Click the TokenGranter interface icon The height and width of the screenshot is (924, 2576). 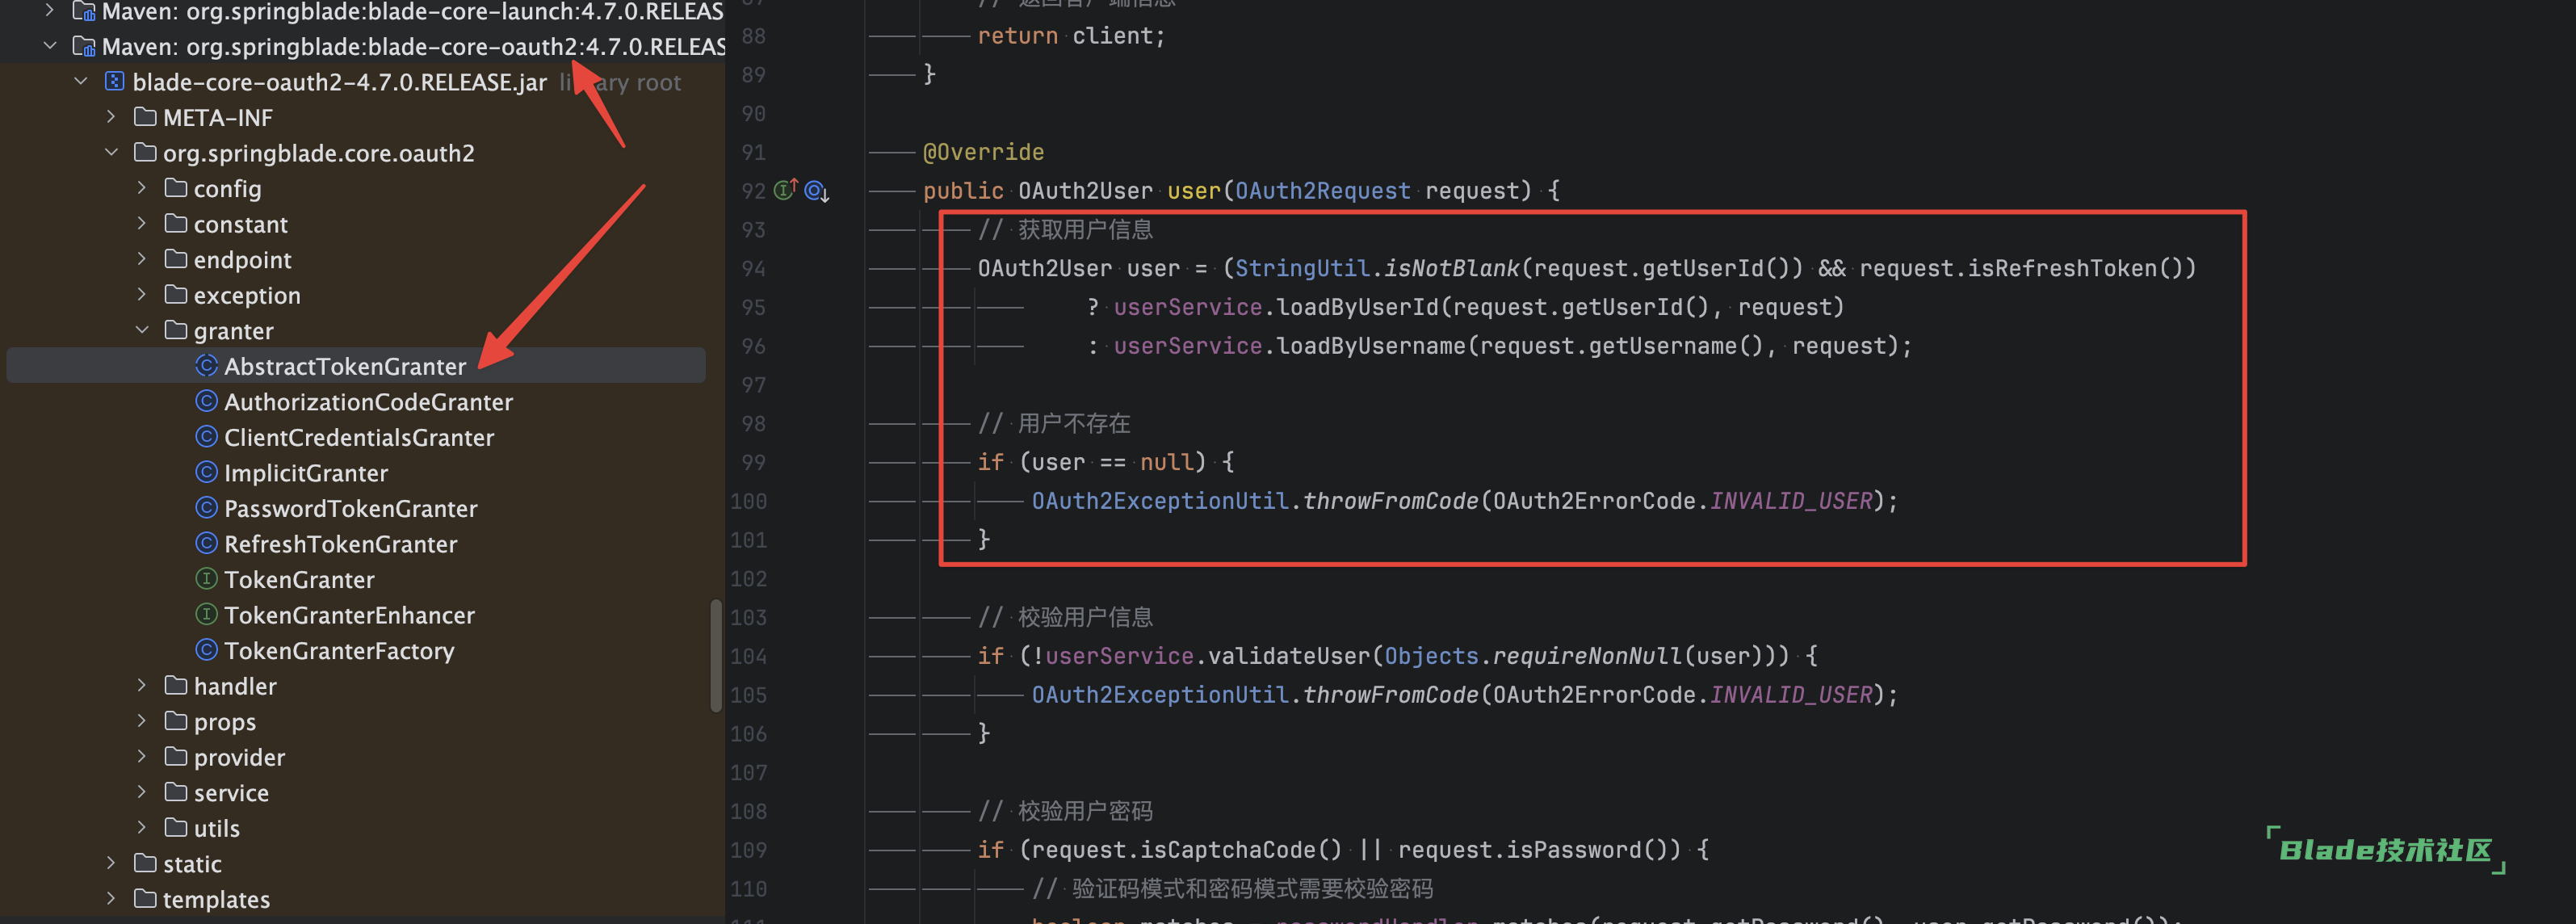pyautogui.click(x=206, y=579)
